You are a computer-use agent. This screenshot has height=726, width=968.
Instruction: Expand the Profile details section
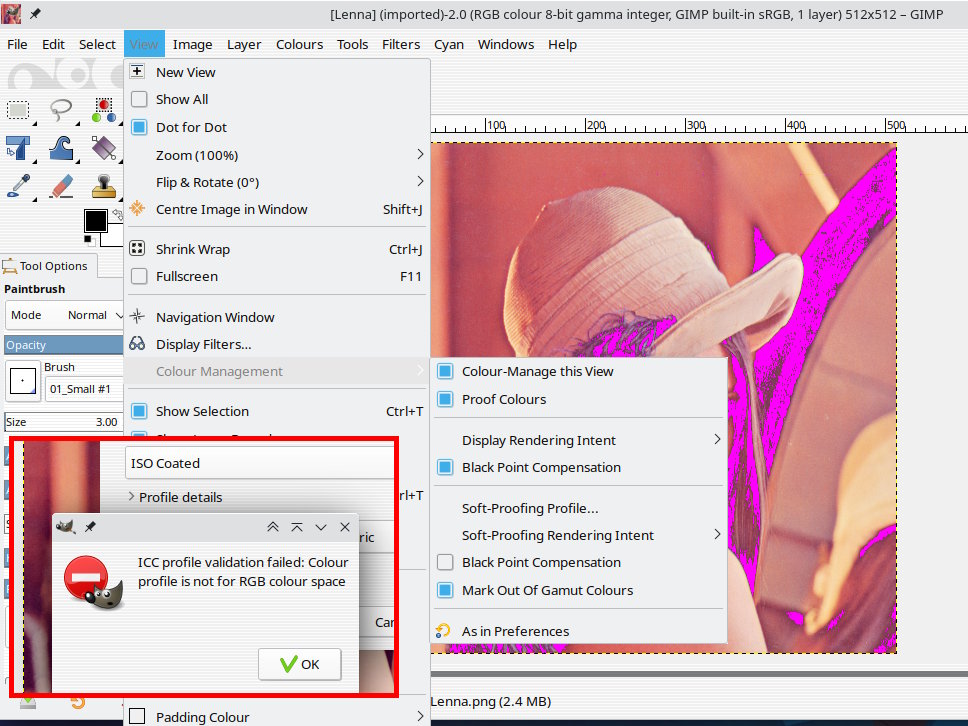175,497
